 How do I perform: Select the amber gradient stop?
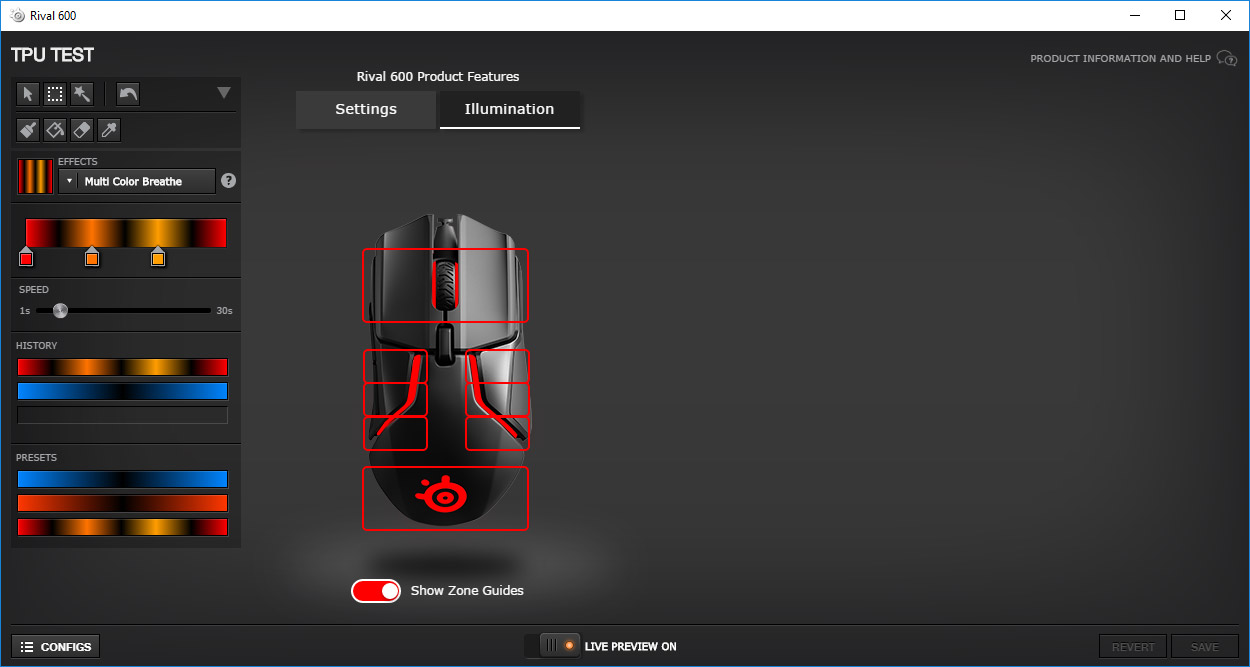coord(158,258)
